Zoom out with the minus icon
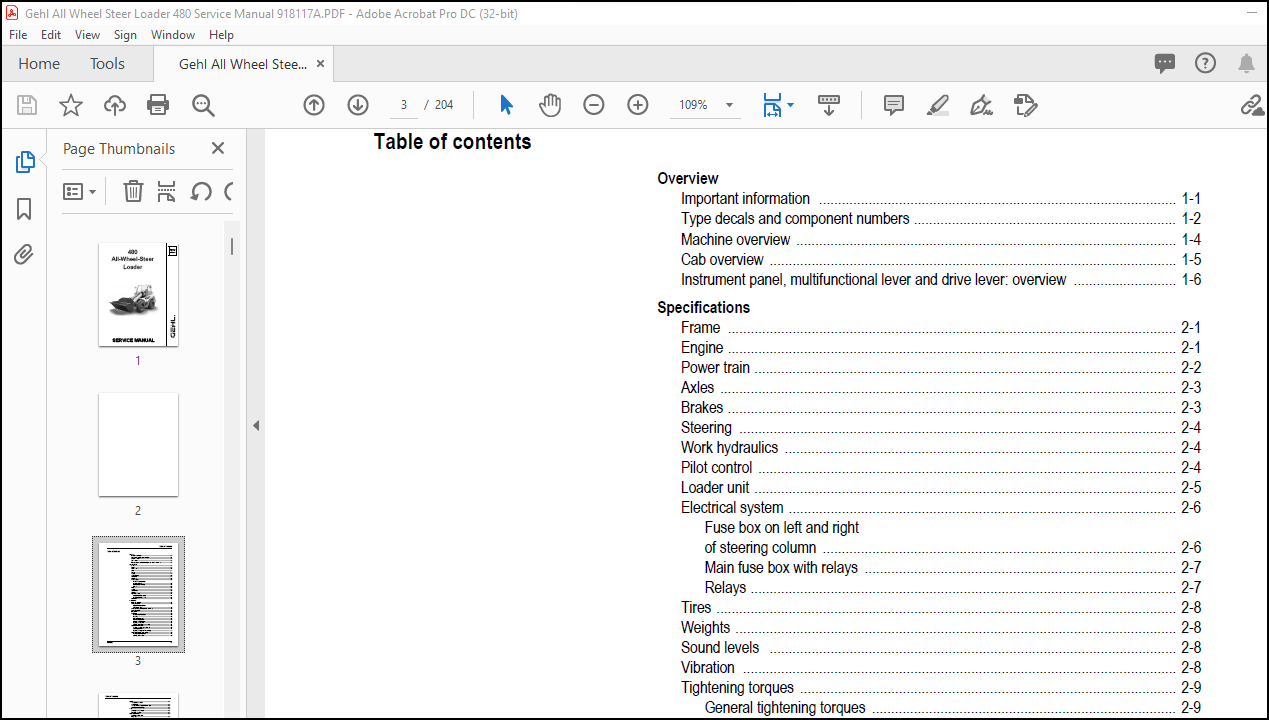This screenshot has width=1269, height=720. pyautogui.click(x=594, y=105)
